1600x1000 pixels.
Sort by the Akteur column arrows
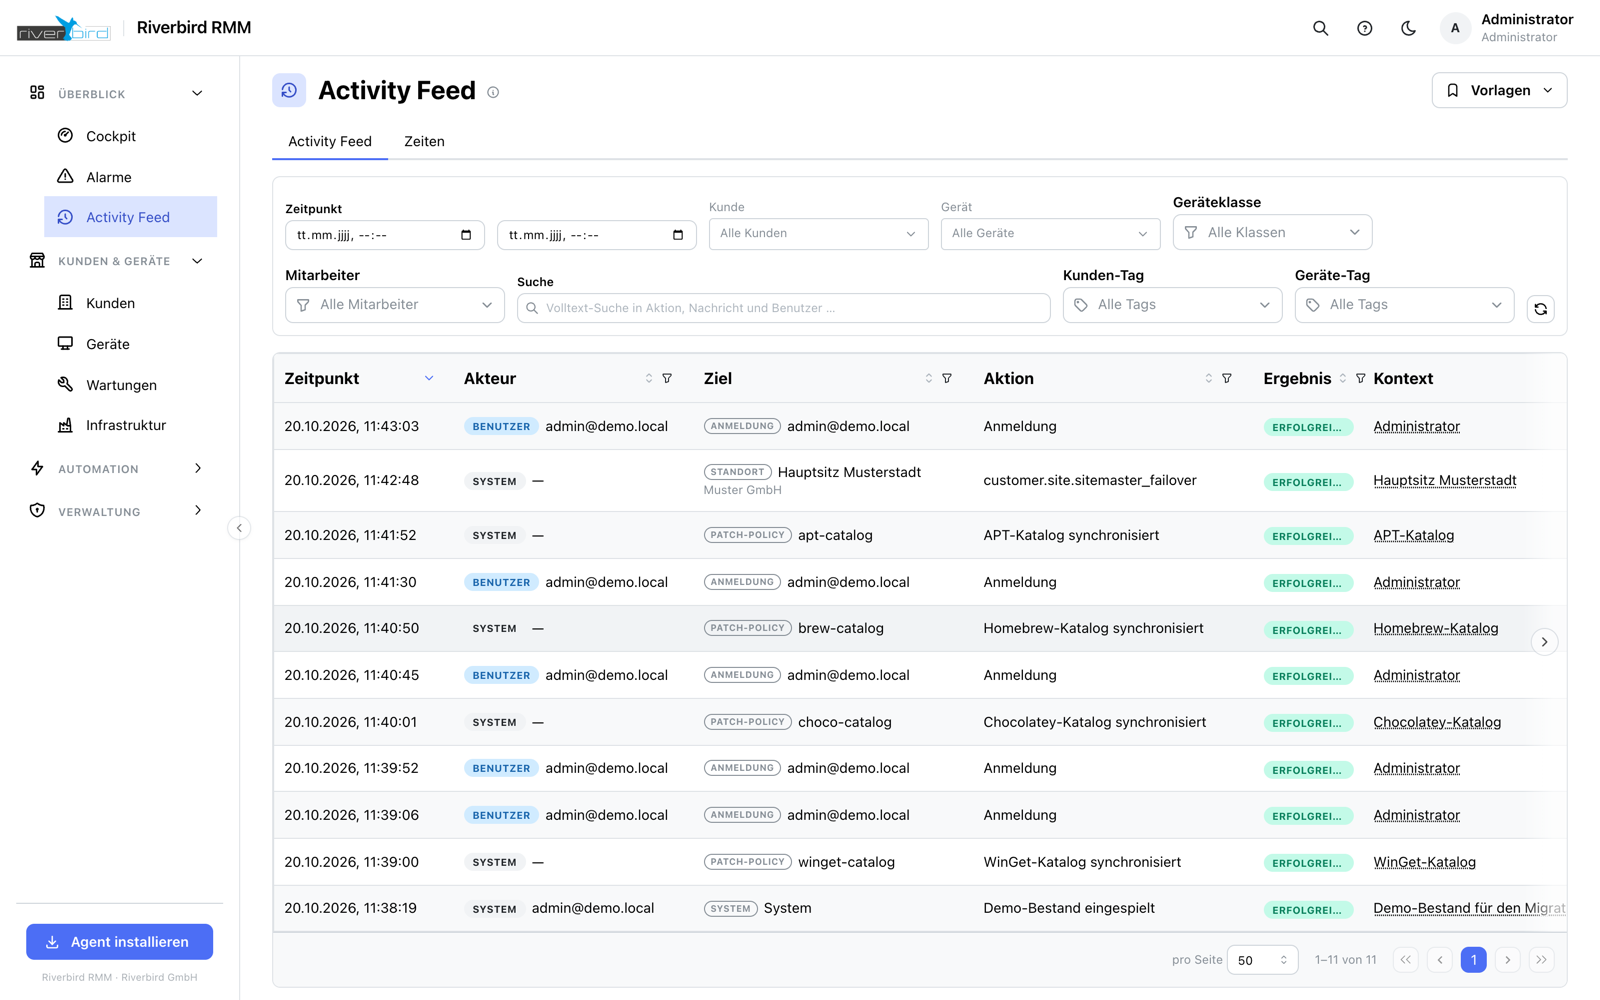[x=649, y=378]
